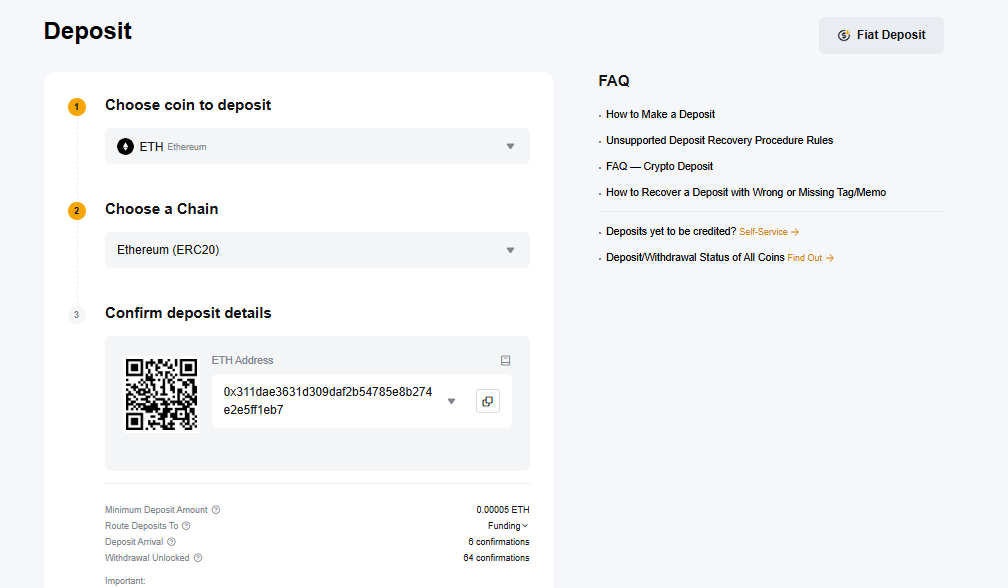Open the Self-Service link
This screenshot has width=1008, height=588.
pyautogui.click(x=768, y=232)
